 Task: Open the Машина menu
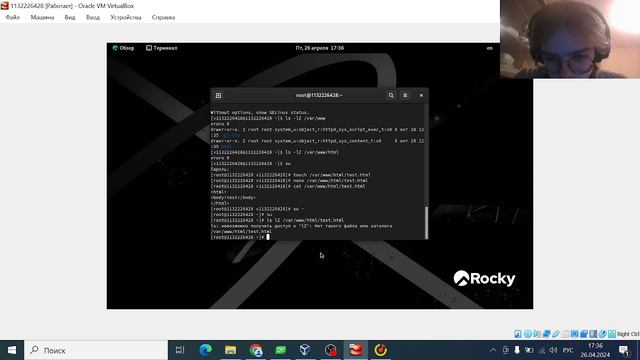[42, 18]
